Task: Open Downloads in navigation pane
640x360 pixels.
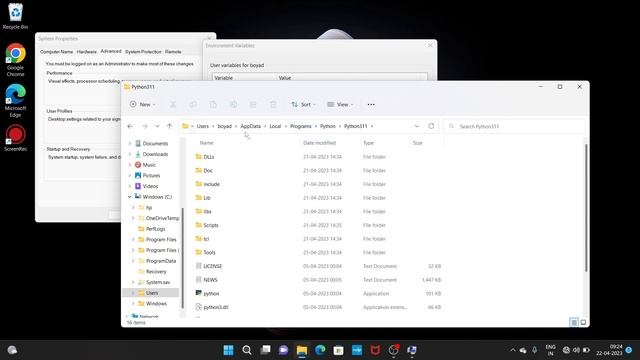Action: pyautogui.click(x=155, y=154)
